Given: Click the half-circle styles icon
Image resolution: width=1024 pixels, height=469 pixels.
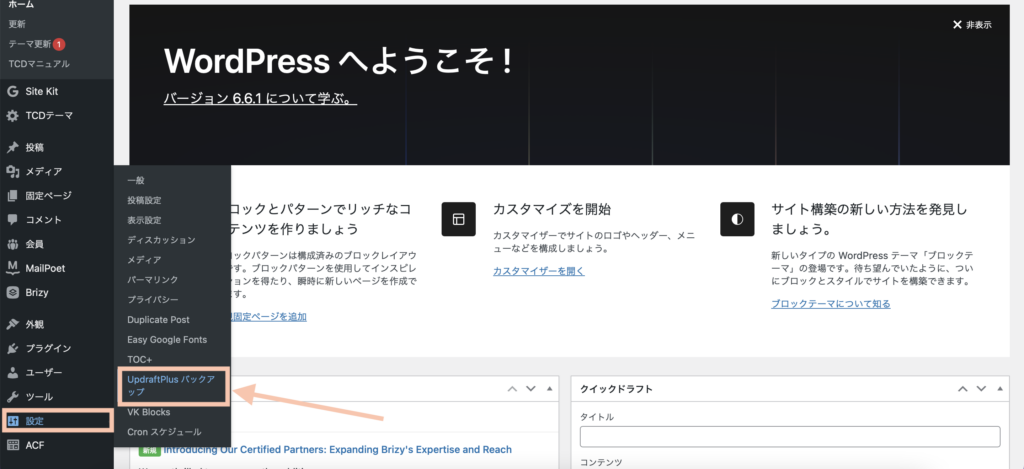Looking at the screenshot, I should coord(737,219).
